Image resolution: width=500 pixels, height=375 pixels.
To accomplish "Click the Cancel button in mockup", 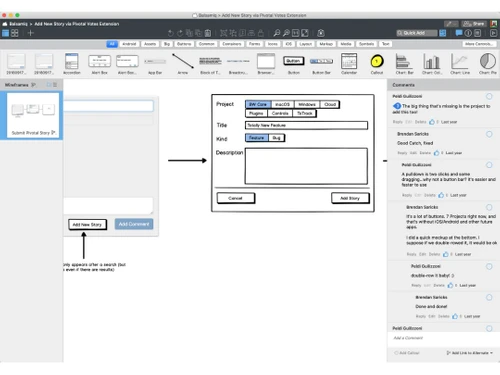I will coord(235,198).
